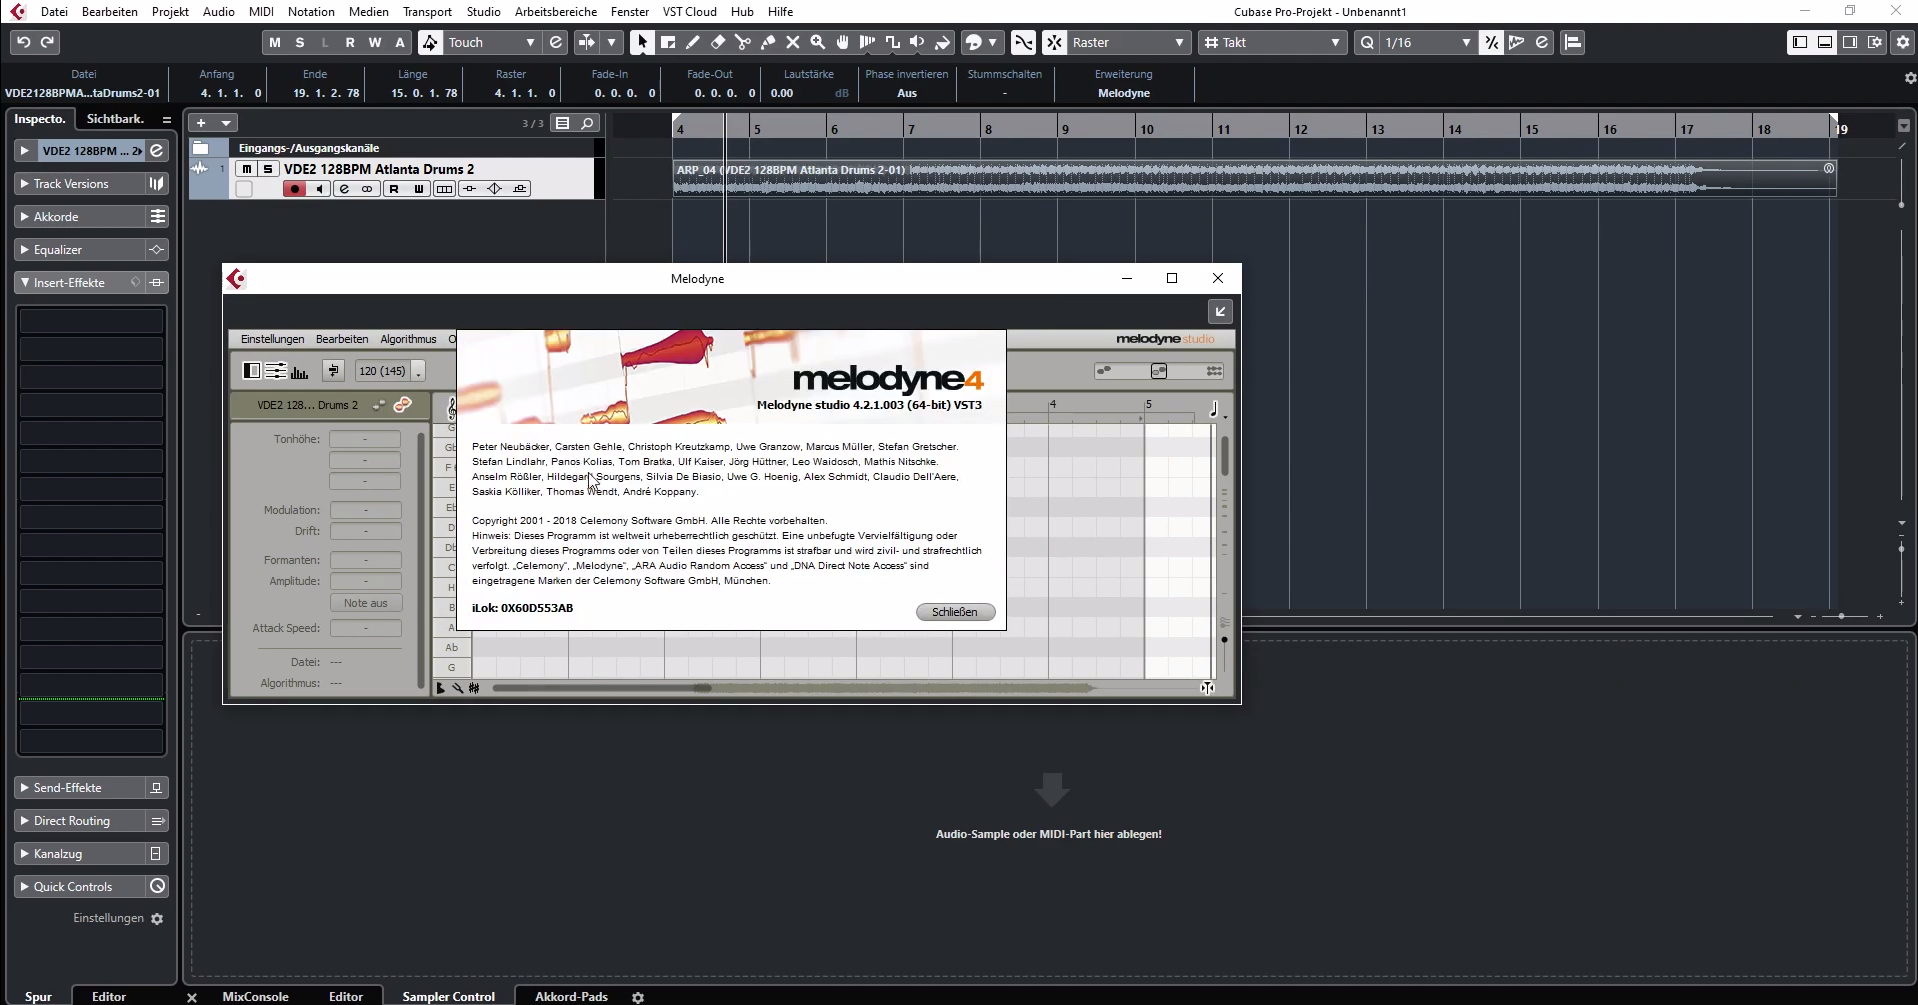Add a track with the plus button
This screenshot has width=1918, height=1005.
click(201, 123)
